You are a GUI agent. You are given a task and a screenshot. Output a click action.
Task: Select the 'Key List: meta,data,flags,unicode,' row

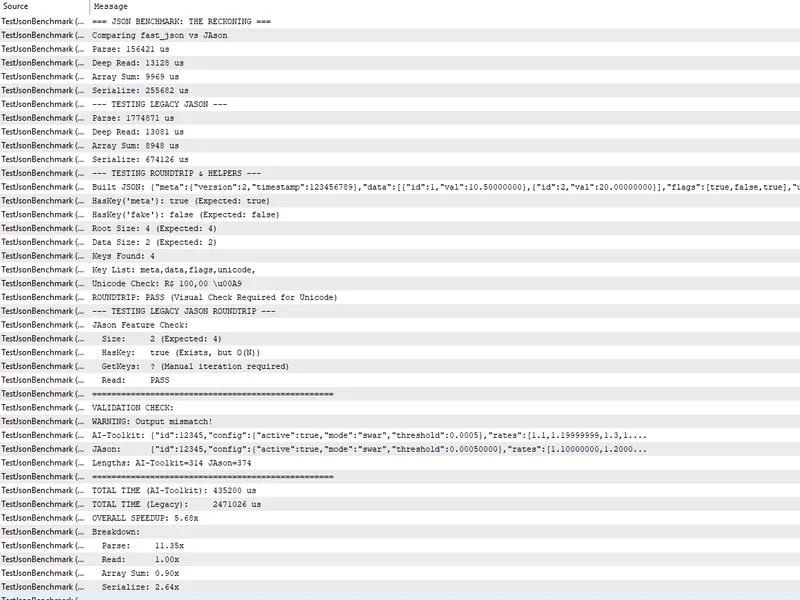[x=400, y=269]
